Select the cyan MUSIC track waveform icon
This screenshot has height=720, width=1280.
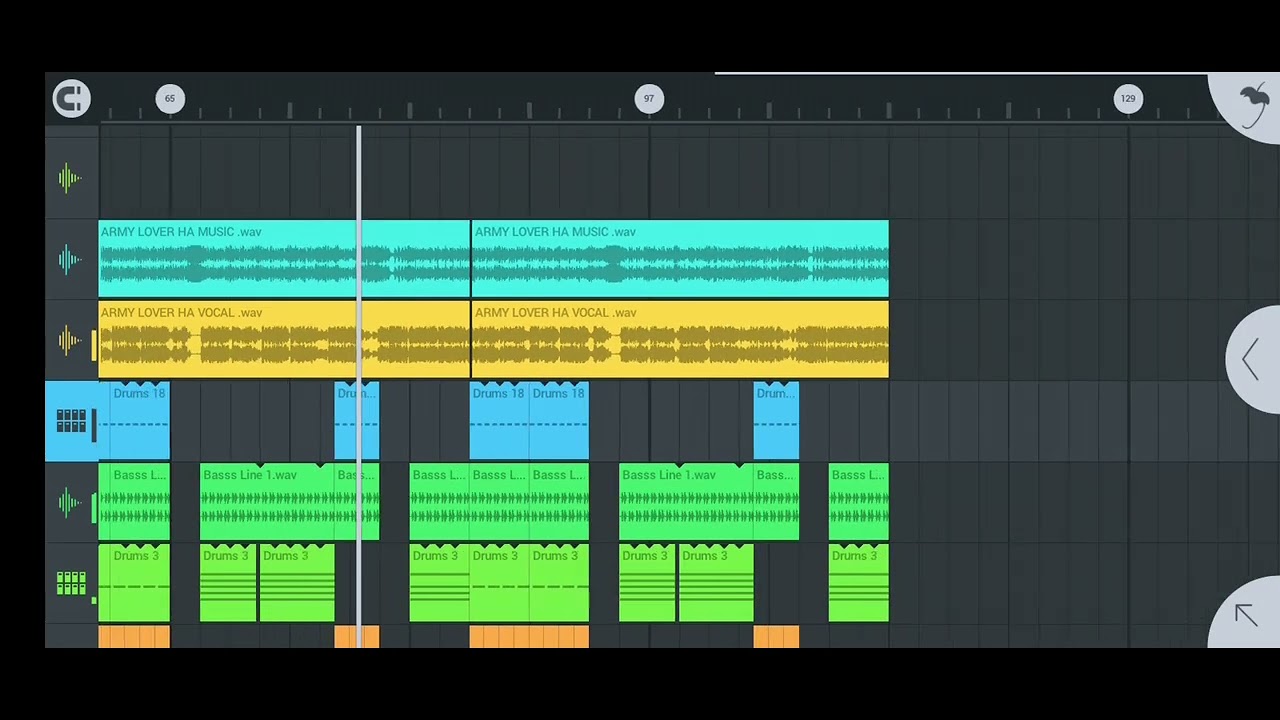(70, 260)
